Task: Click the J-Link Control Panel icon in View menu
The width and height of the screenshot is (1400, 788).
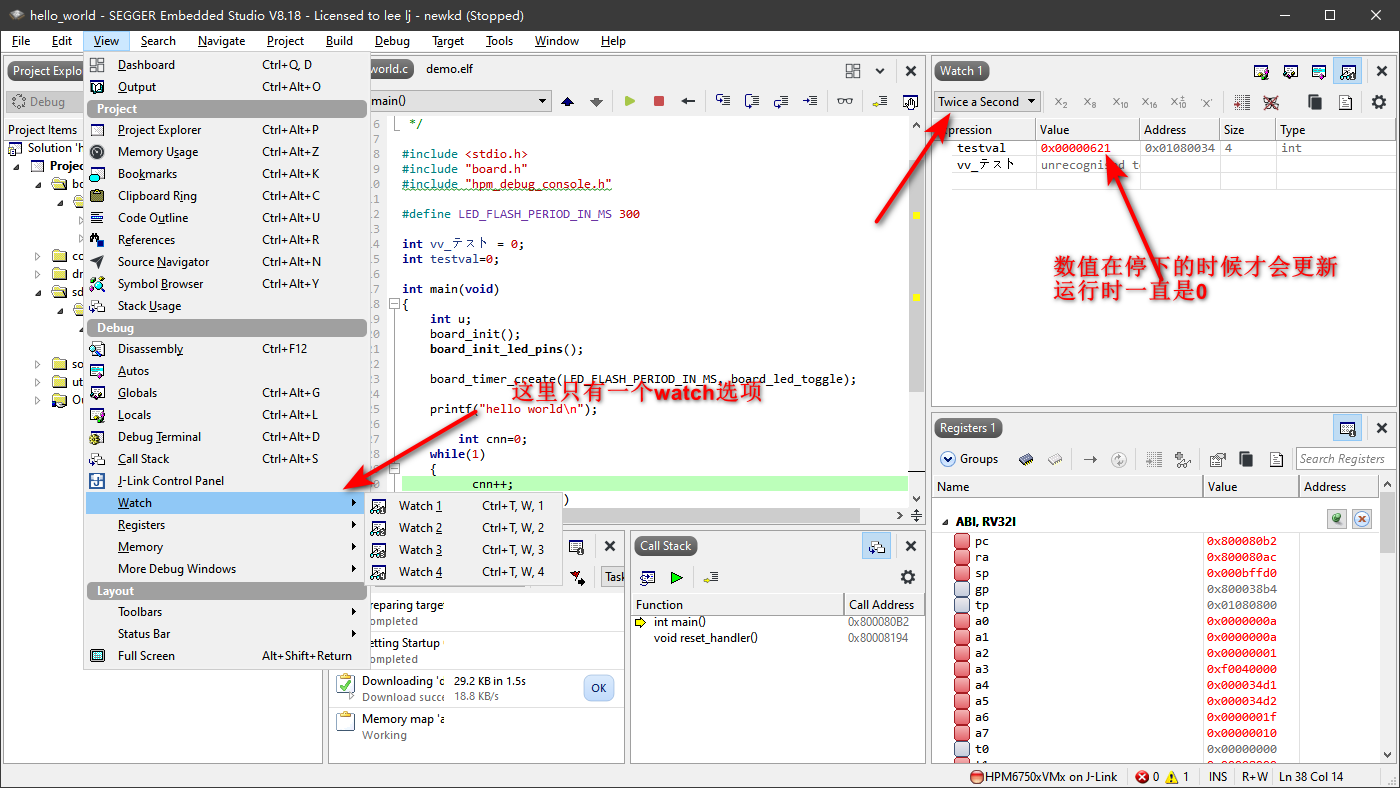Action: coord(98,481)
